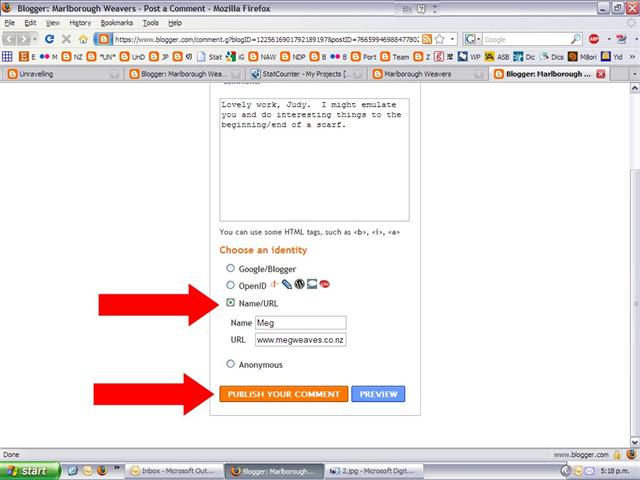Click the Adblock Plus ABP icon
Screen dimensions: 640x480
(594, 39)
